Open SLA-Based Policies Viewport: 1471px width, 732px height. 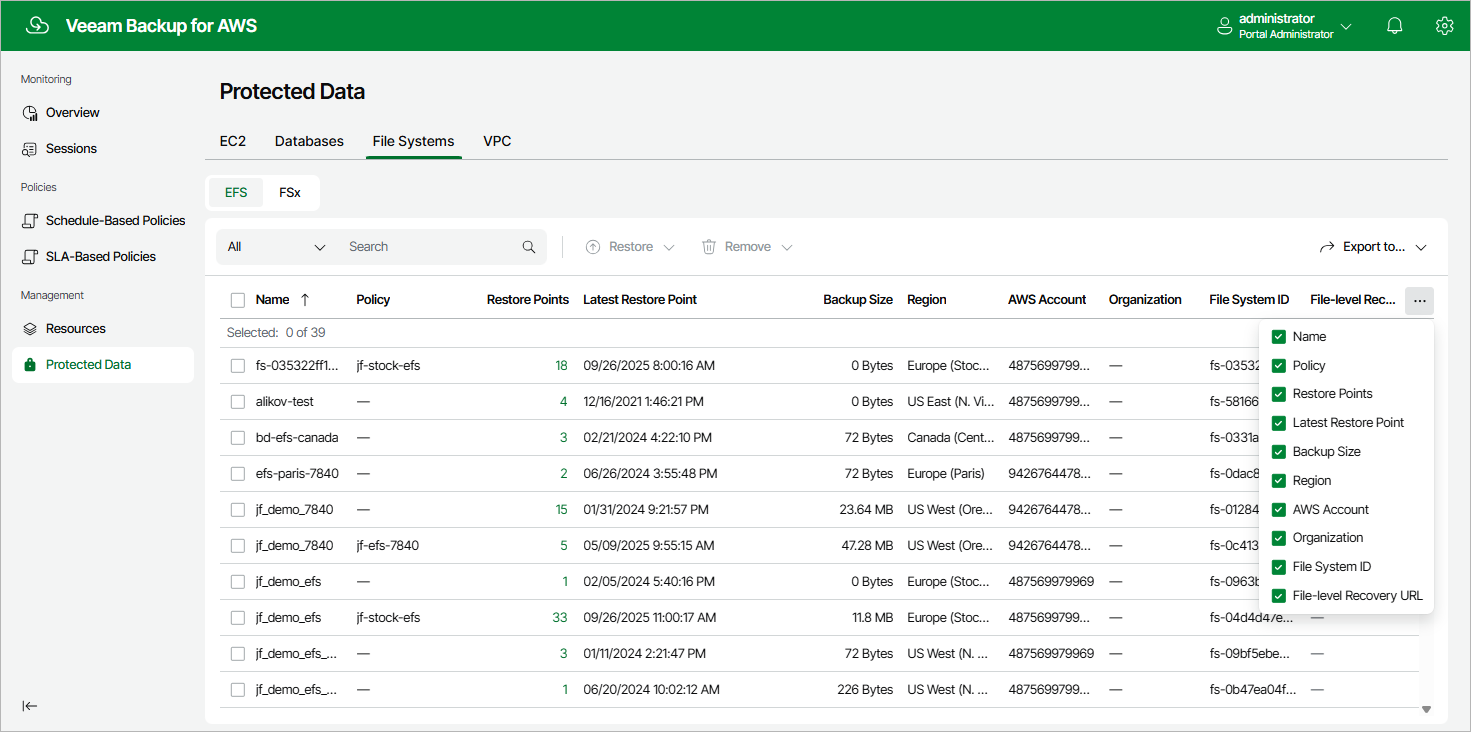pos(103,257)
